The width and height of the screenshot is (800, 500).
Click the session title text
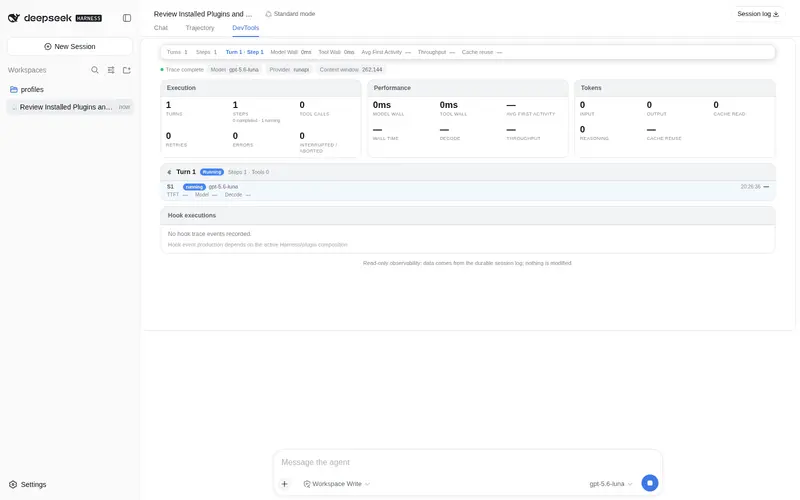(203, 14)
